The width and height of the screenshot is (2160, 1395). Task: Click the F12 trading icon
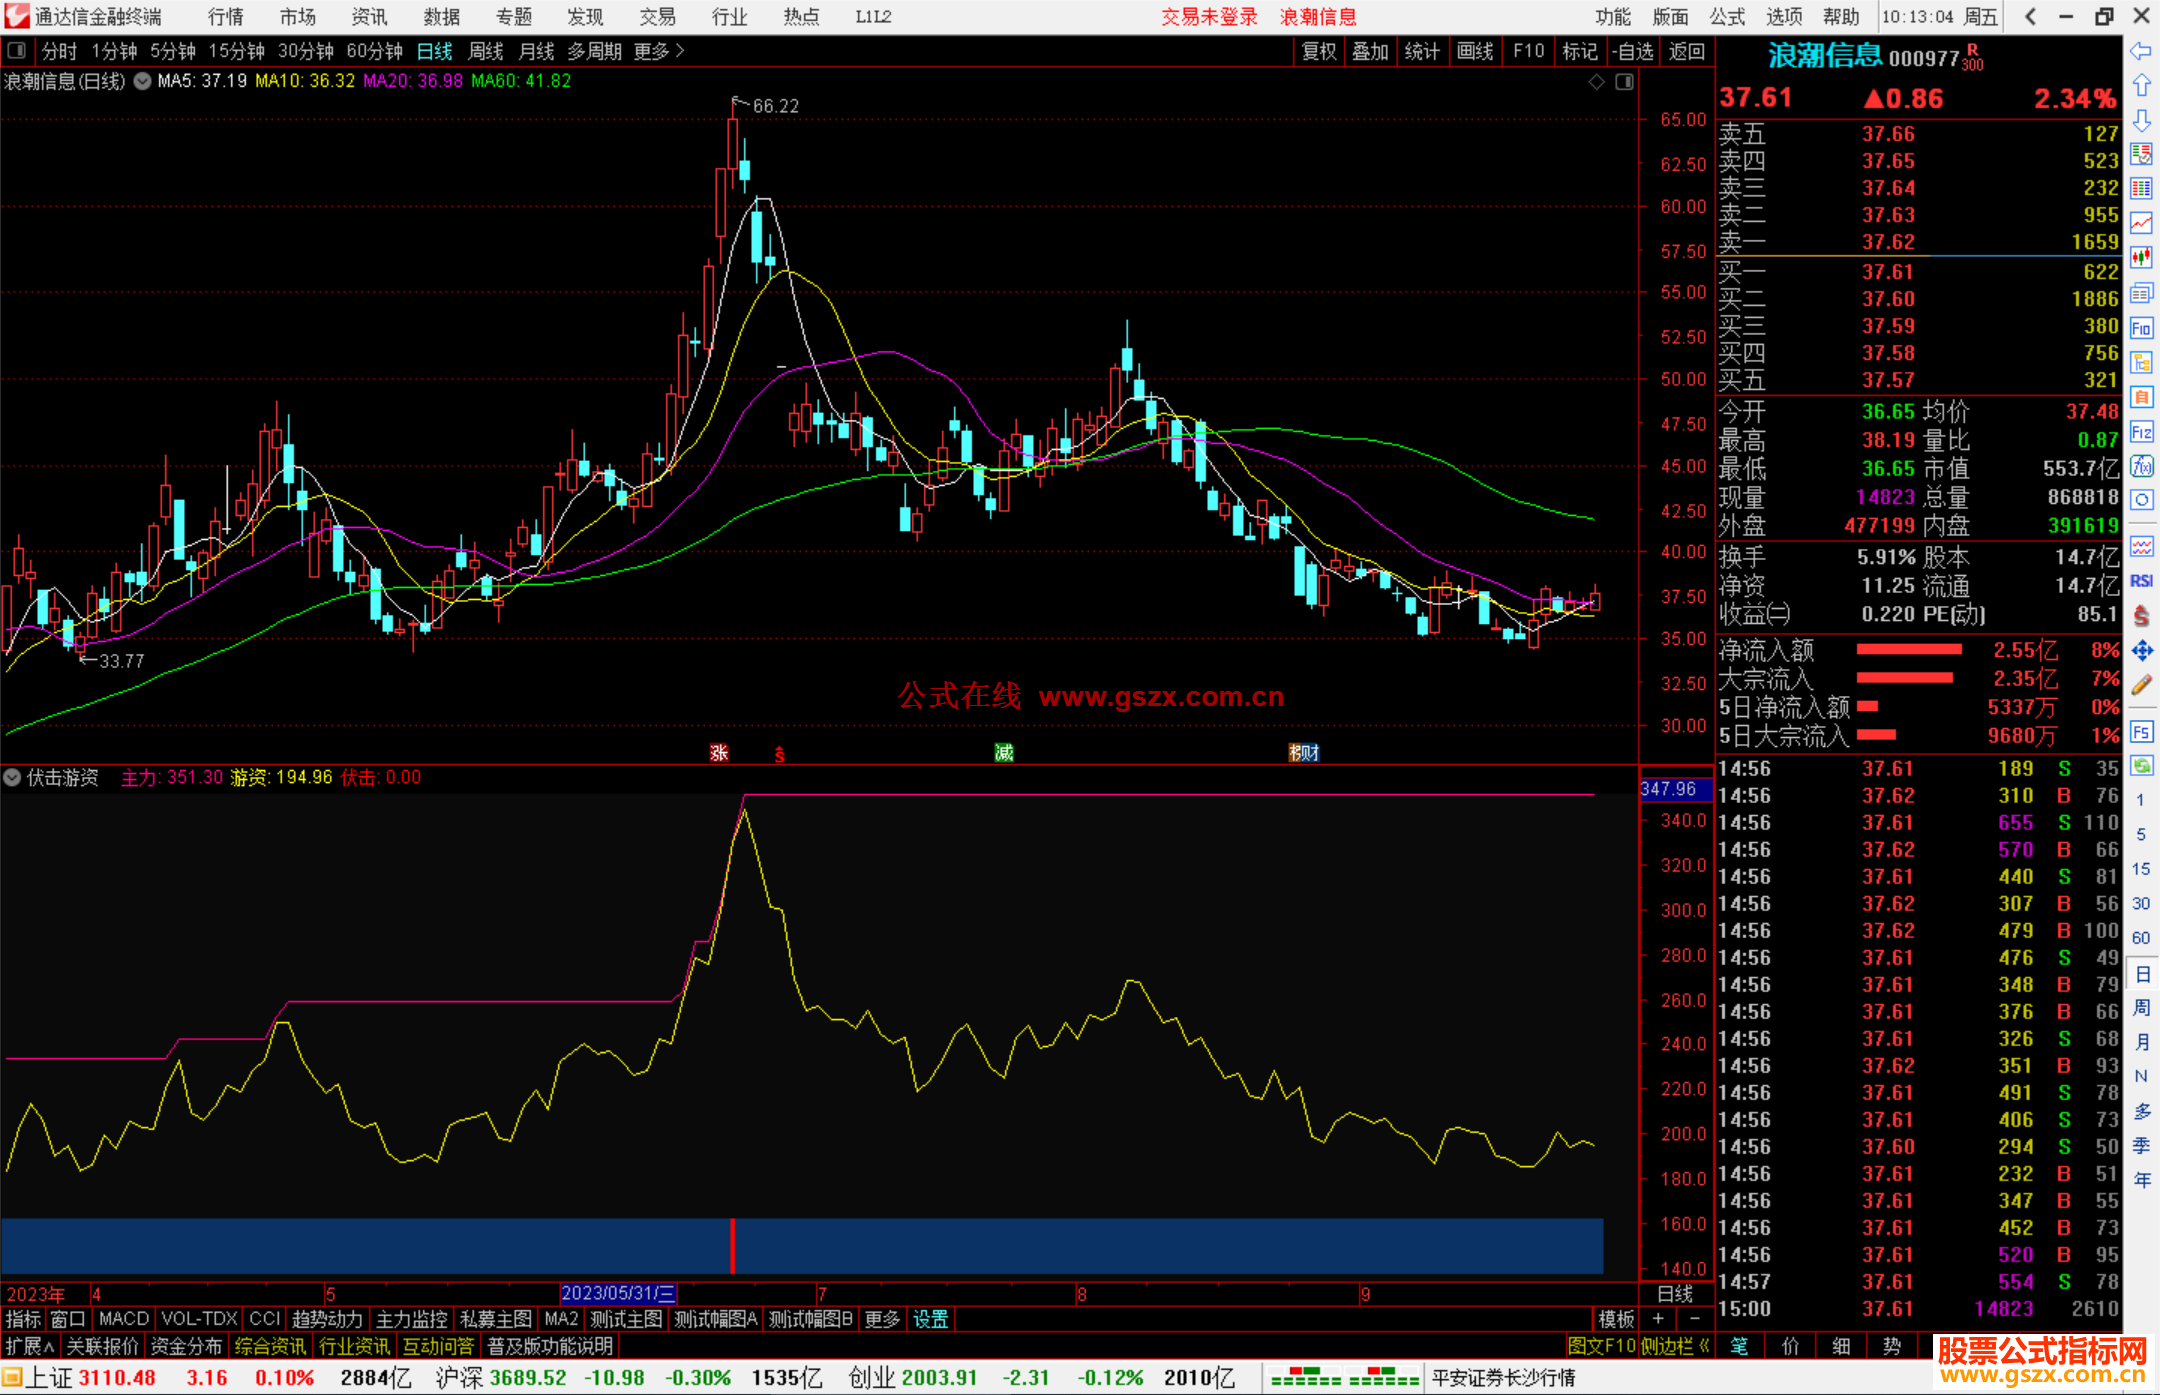(2141, 432)
